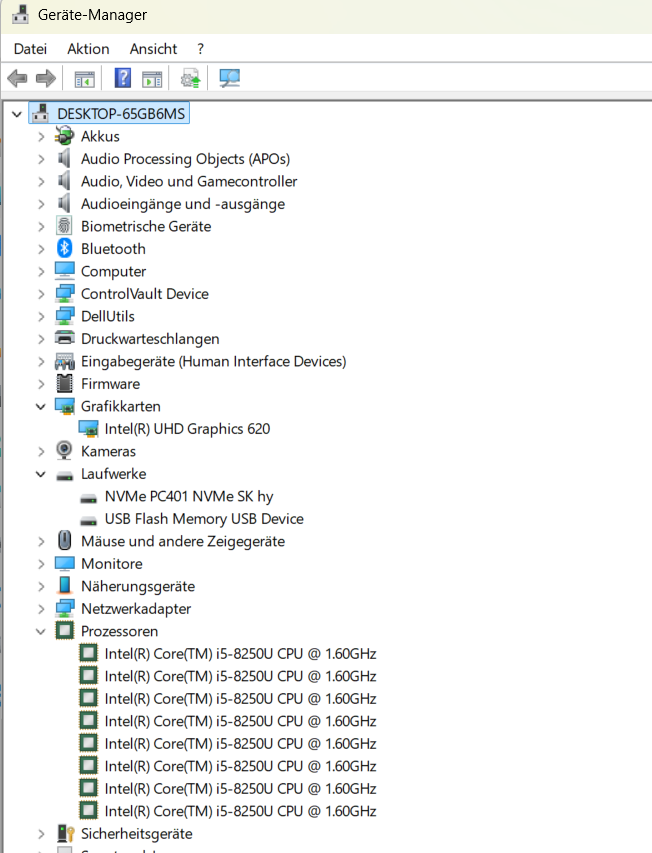This screenshot has height=853, width=652.
Task: Open the Datei menu
Action: (30, 49)
